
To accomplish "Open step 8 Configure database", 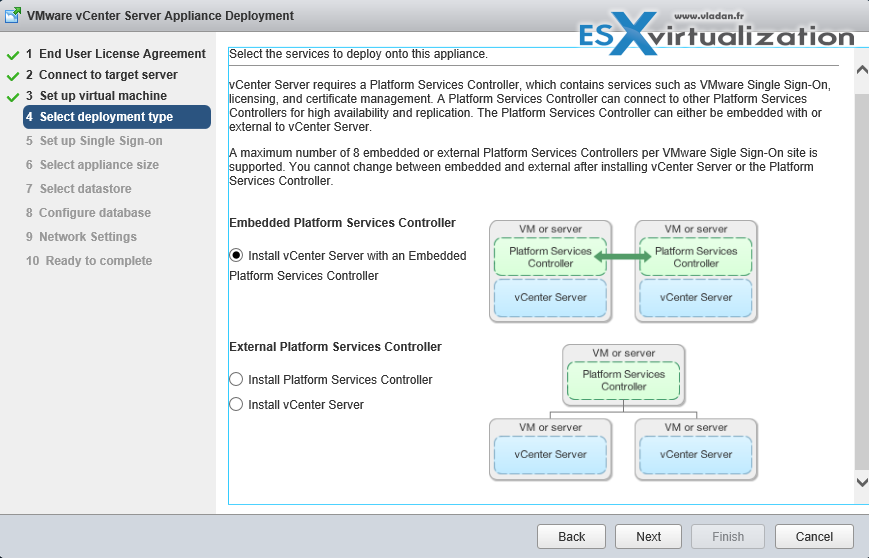I will click(88, 213).
